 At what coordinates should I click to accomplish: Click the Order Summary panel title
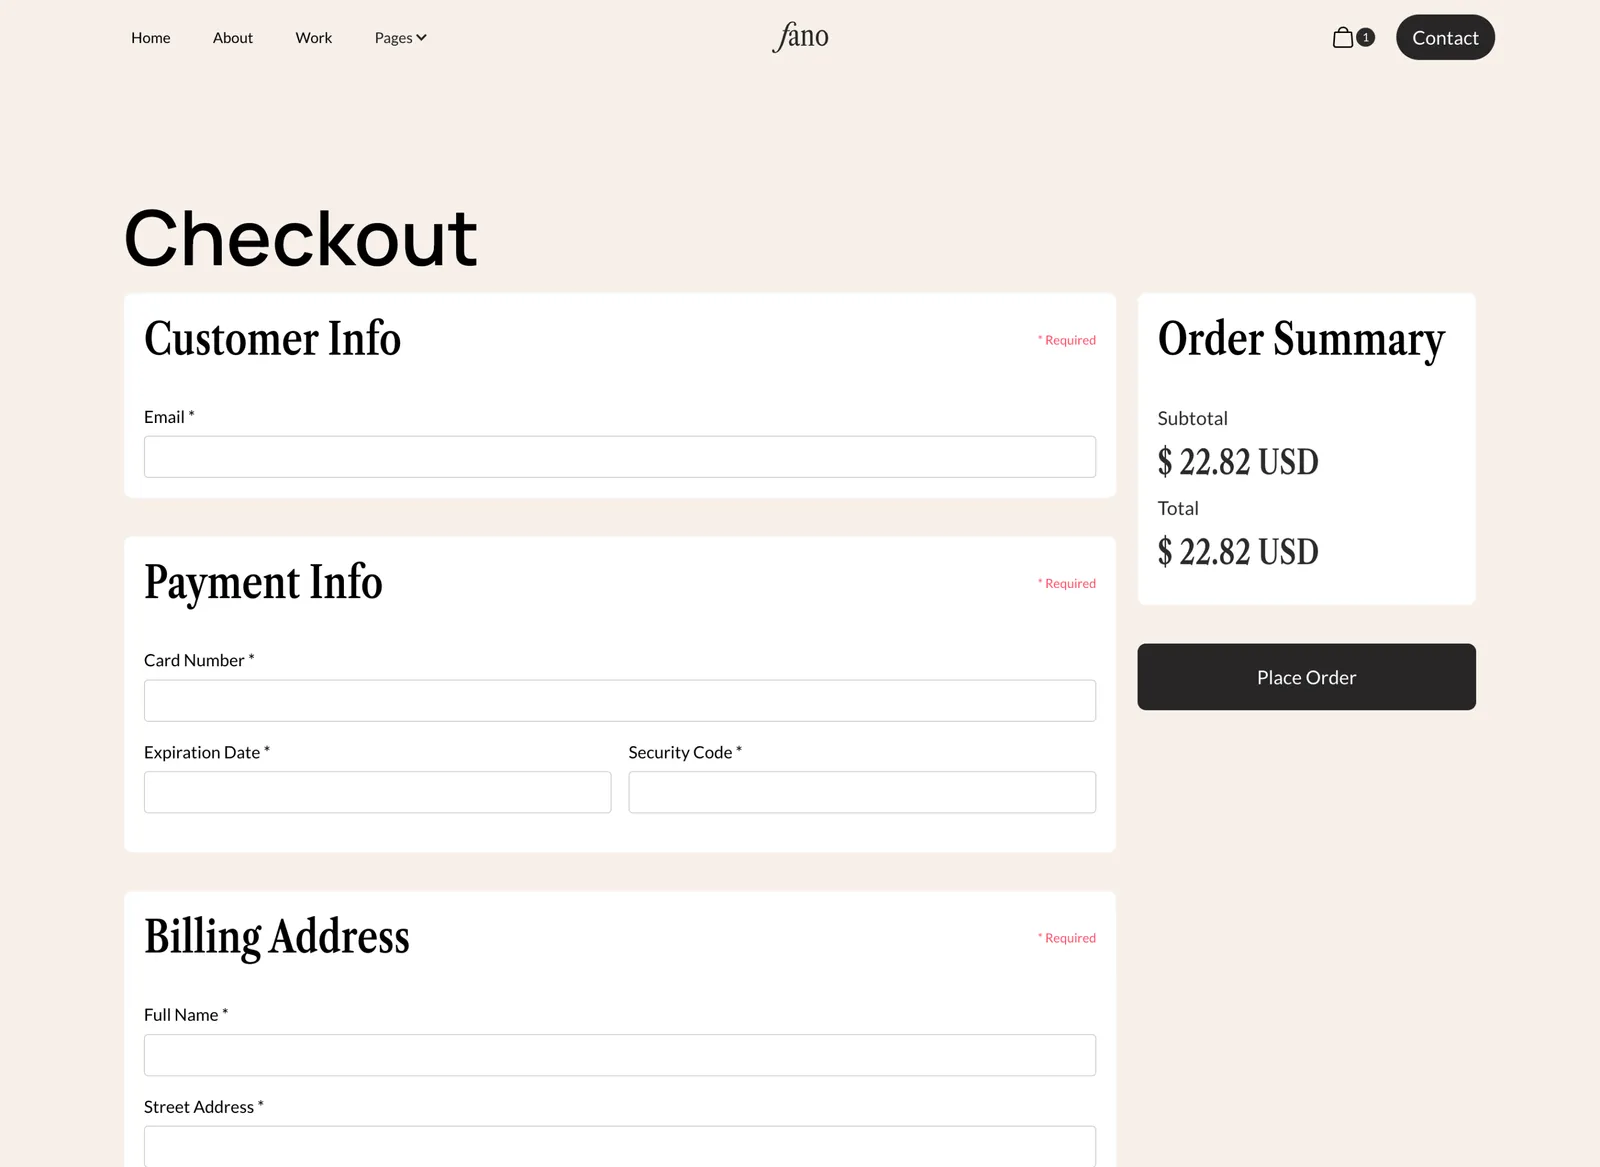[1300, 340]
